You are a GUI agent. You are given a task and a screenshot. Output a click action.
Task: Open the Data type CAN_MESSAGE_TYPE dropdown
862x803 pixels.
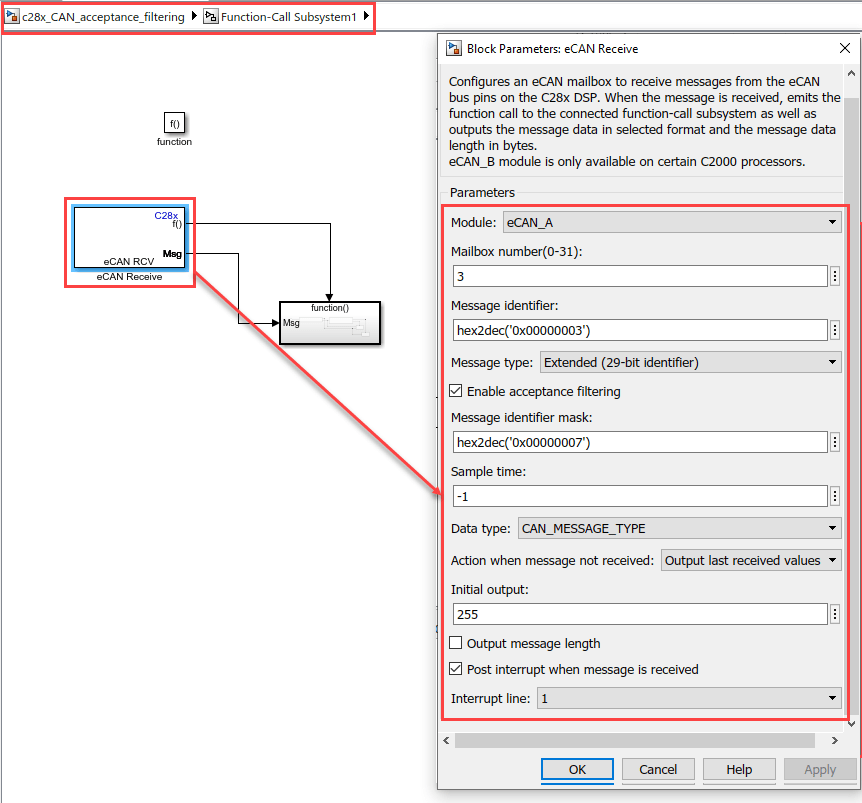coord(679,529)
